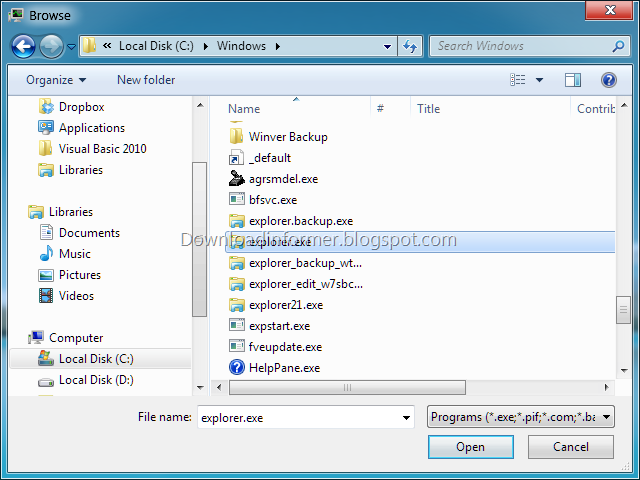The image size is (640, 480).
Task: Select Local Disk (D:) in navigation pane
Action: [x=86, y=380]
